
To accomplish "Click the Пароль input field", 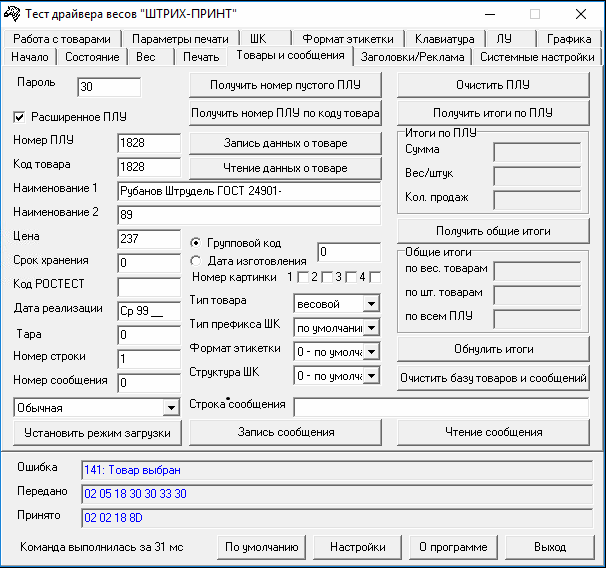I will click(109, 87).
